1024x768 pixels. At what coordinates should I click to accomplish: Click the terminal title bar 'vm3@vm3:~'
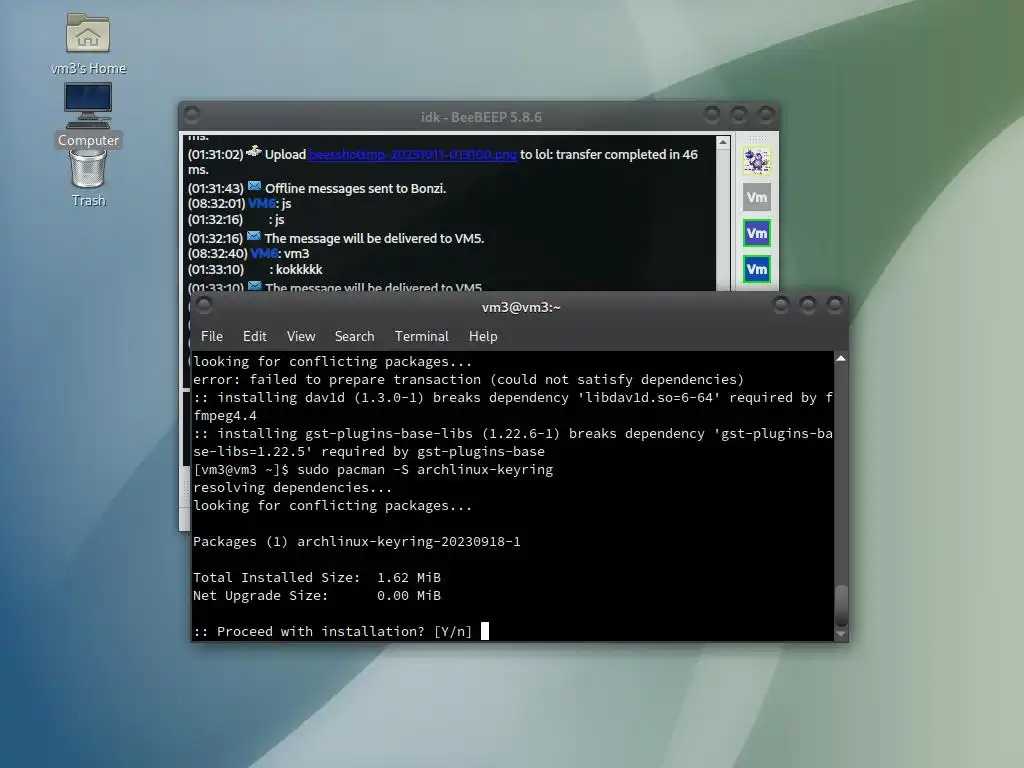(521, 308)
